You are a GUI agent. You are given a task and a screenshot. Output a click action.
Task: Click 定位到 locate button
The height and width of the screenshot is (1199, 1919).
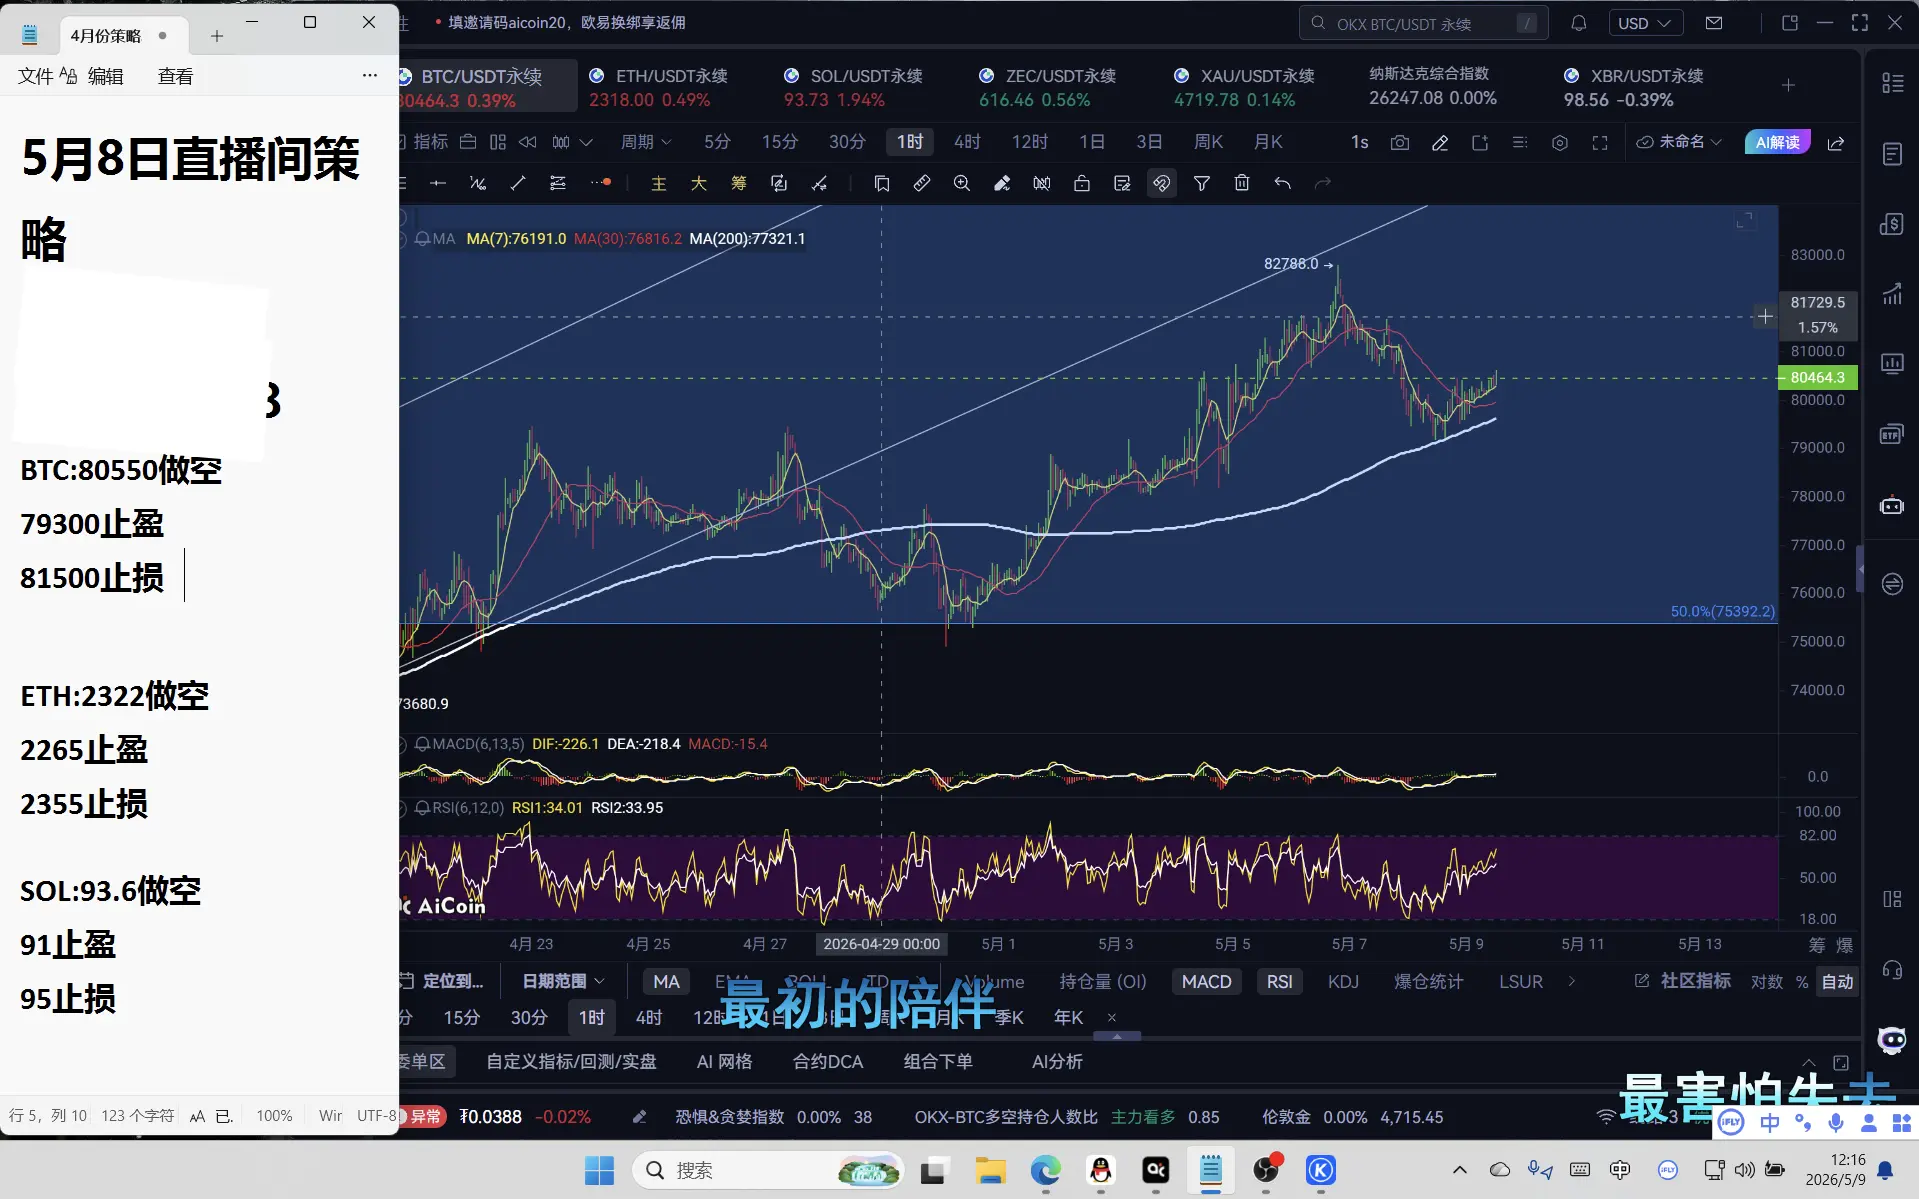(x=444, y=982)
